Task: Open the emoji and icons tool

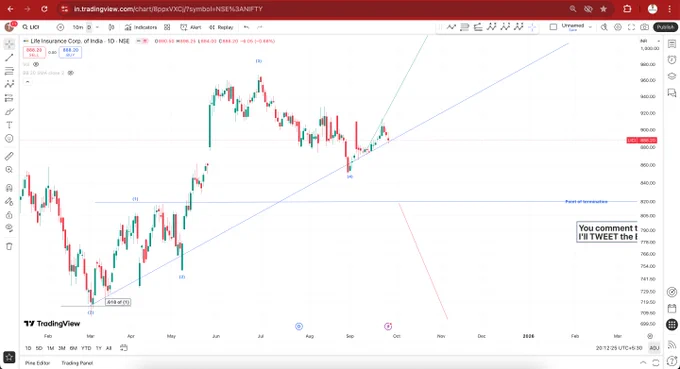Action: [x=9, y=139]
